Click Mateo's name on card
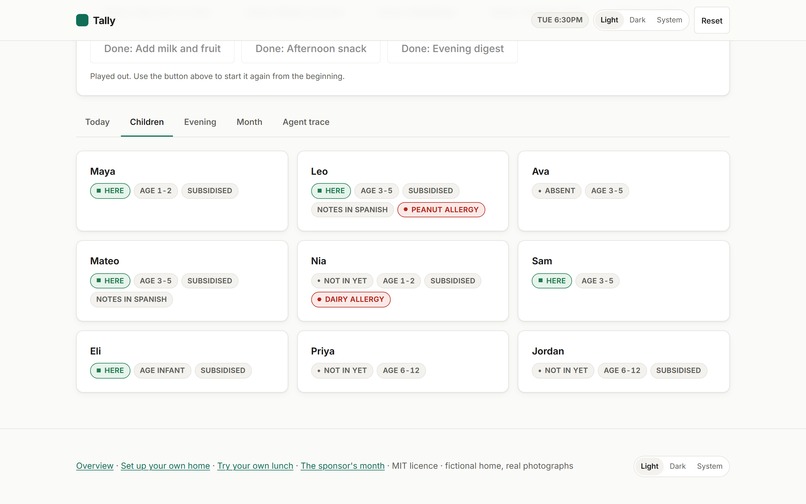 (x=104, y=261)
